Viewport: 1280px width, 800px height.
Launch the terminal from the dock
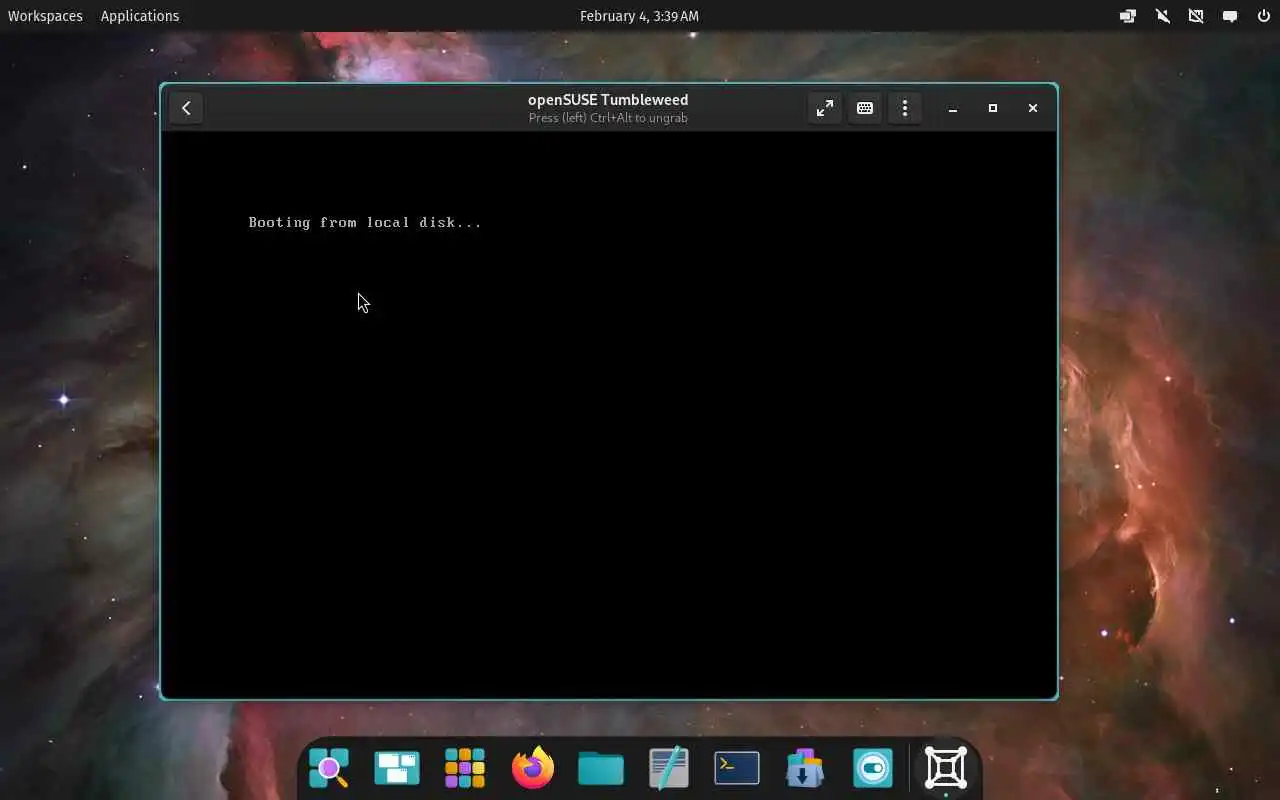(x=737, y=768)
